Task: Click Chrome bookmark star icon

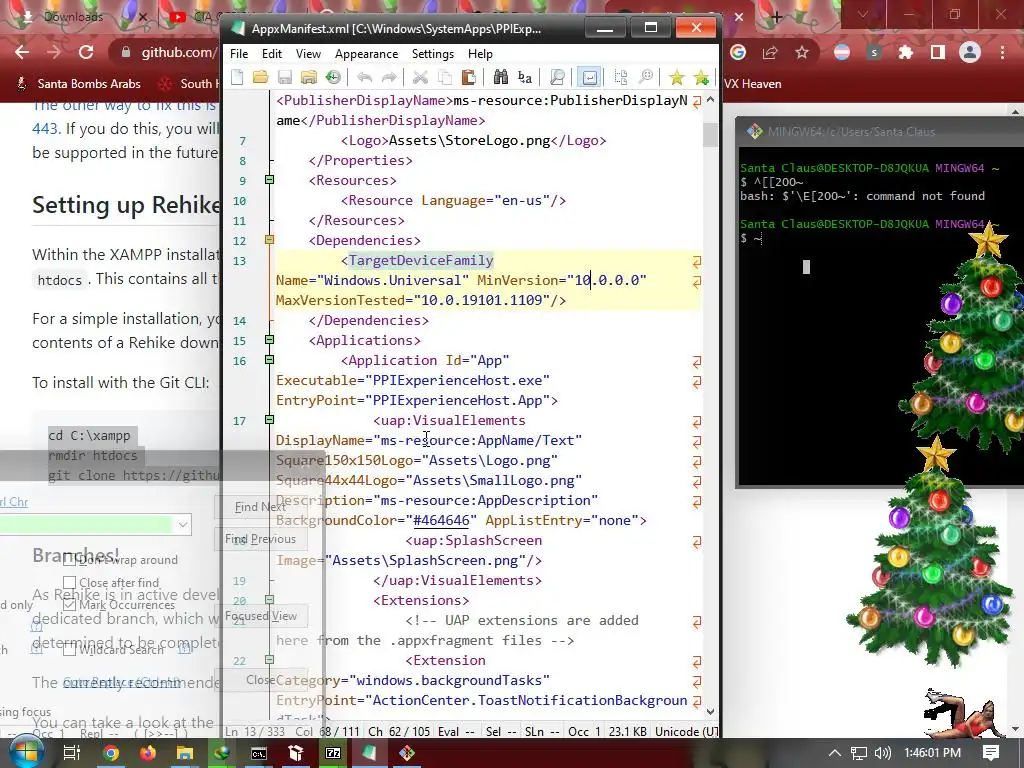Action: click(x=802, y=52)
